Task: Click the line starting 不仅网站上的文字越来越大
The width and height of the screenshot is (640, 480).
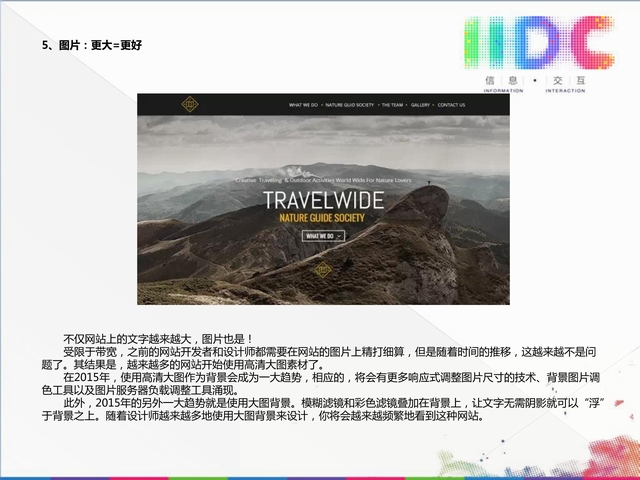Action: (x=158, y=339)
